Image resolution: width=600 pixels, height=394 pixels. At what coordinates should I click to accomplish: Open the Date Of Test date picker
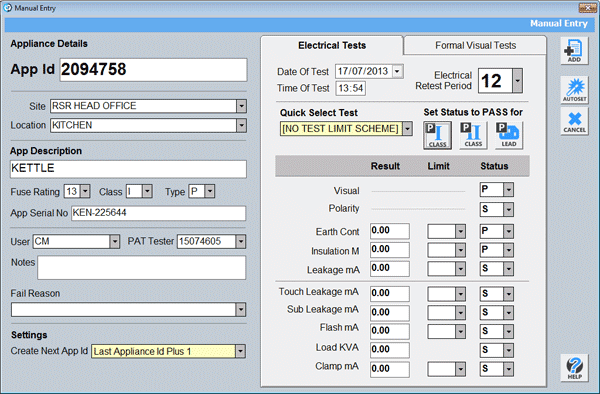pyautogui.click(x=398, y=71)
